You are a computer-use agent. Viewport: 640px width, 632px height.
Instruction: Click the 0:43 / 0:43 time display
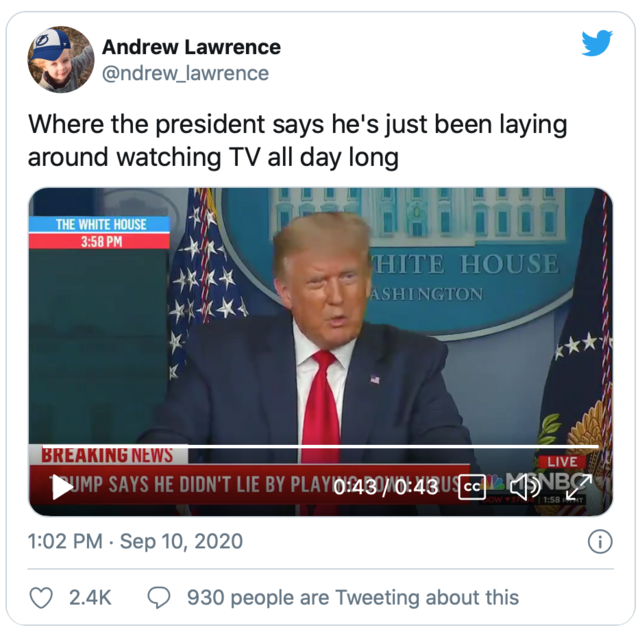pos(386,487)
